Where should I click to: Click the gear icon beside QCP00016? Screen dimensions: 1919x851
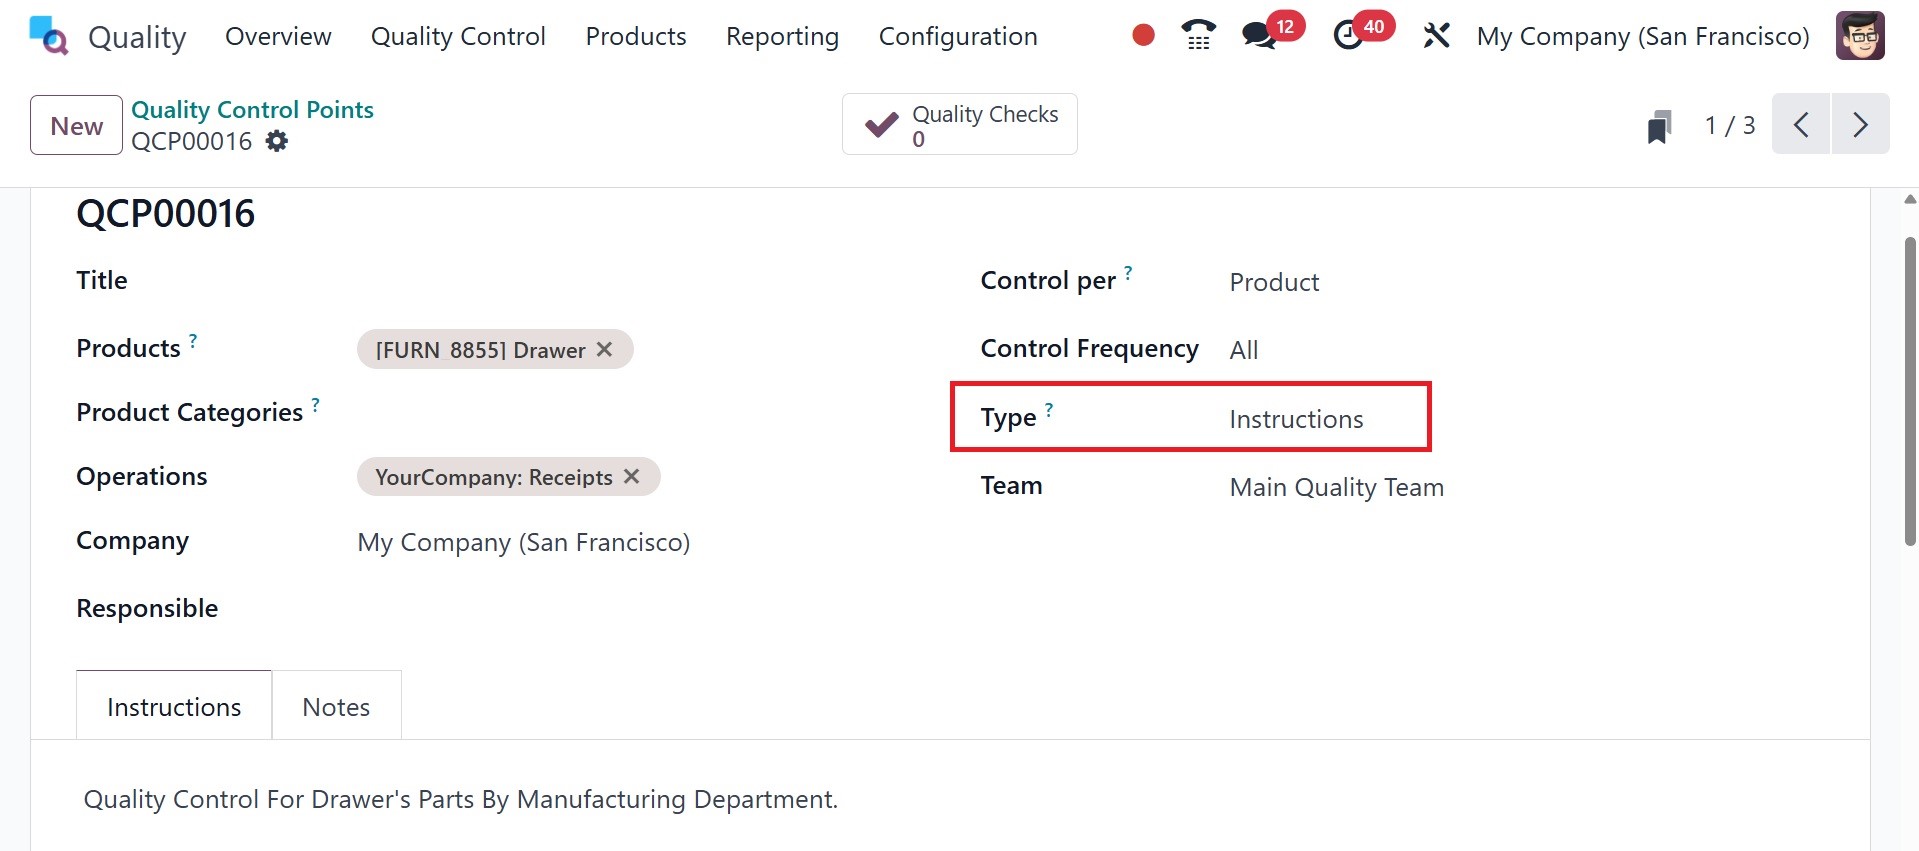tap(277, 141)
